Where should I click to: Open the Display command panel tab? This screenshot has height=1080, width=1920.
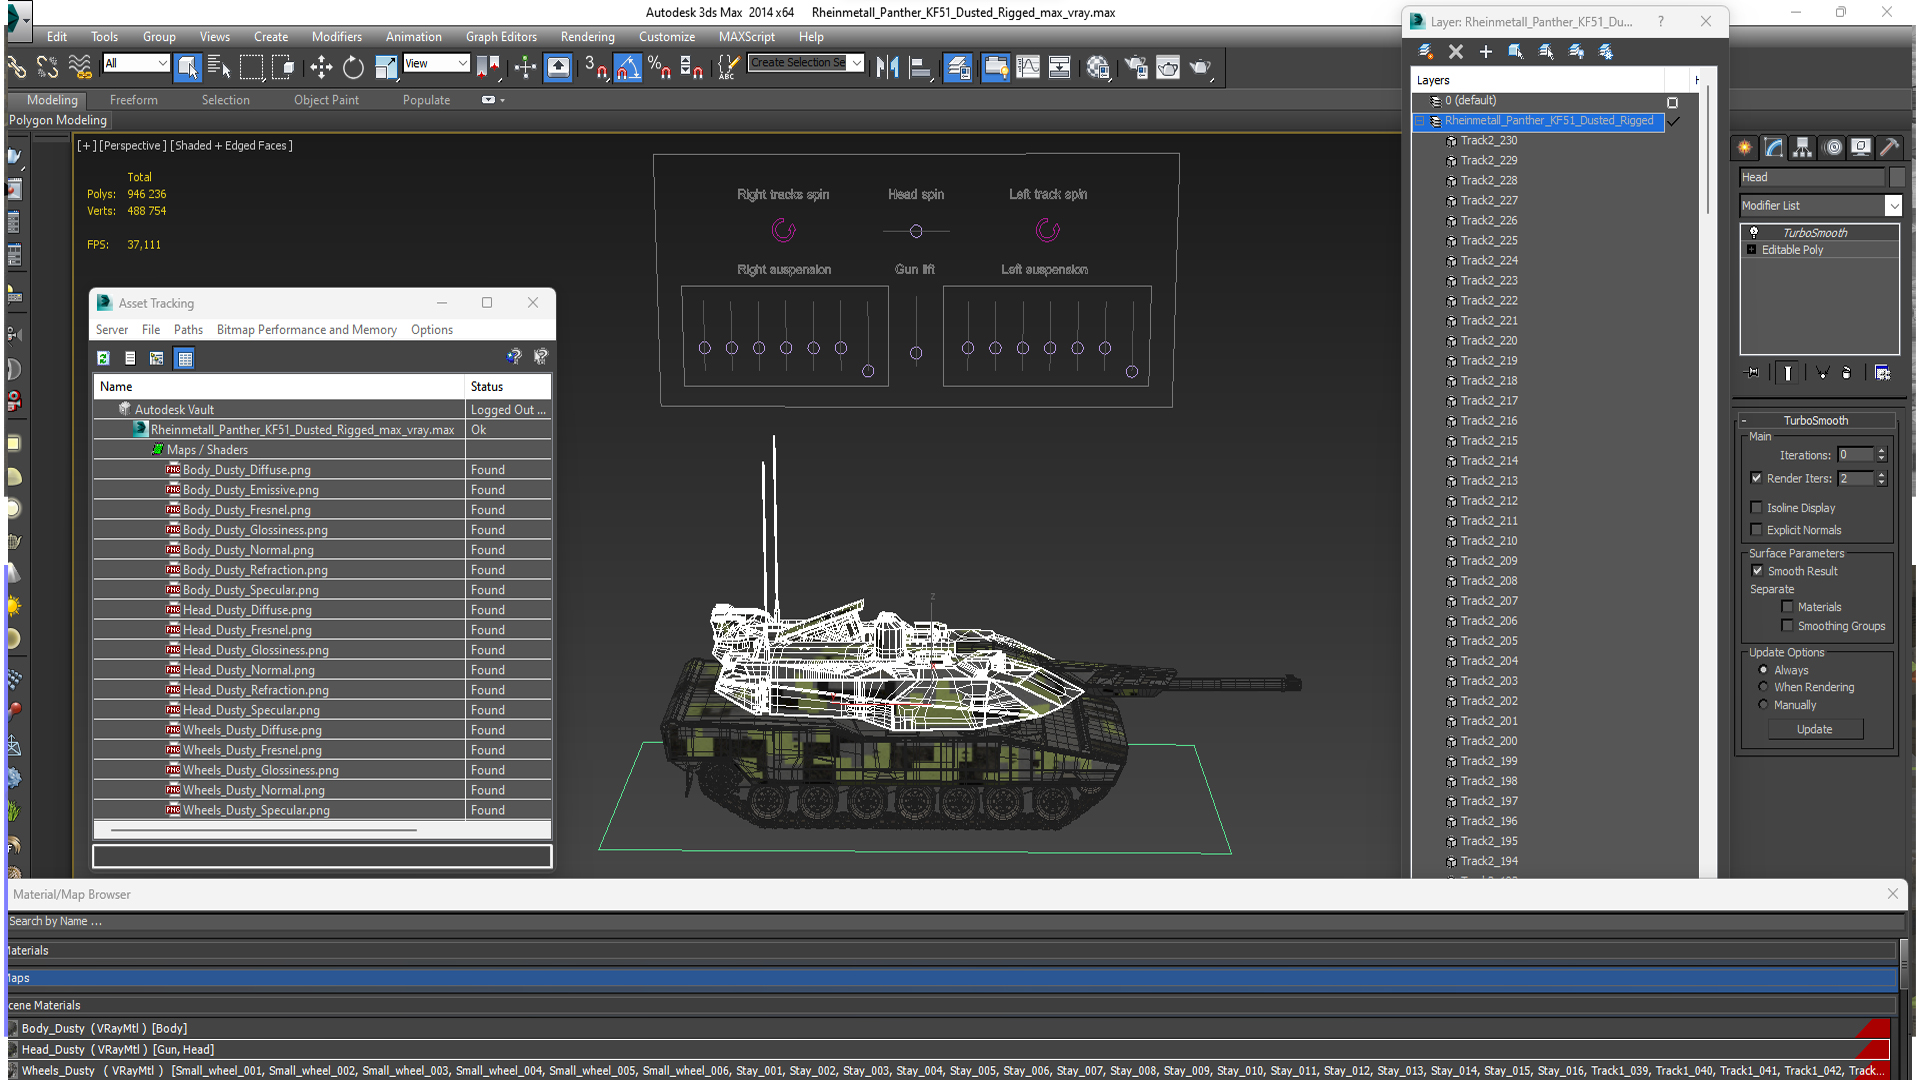1861,147
